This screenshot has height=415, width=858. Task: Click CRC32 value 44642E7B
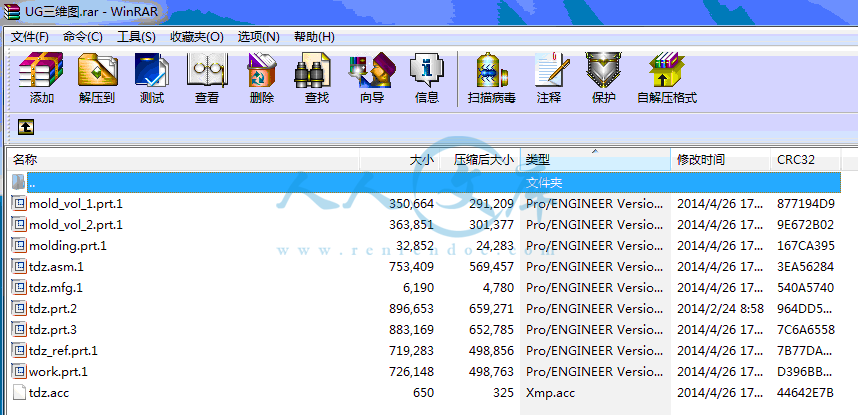click(805, 393)
